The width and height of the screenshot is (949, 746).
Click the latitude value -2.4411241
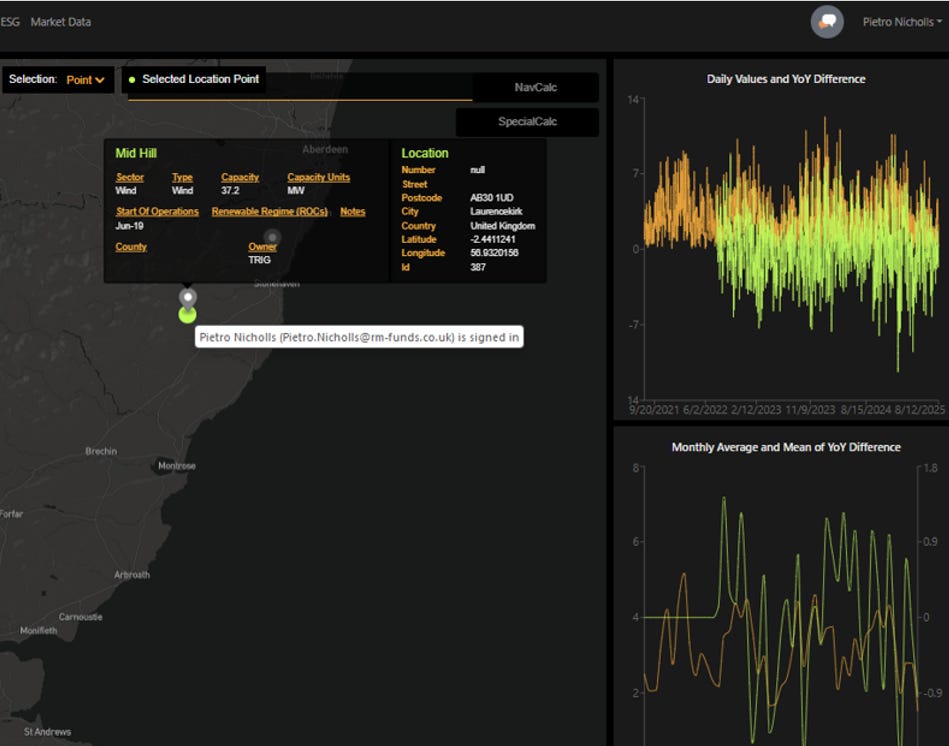493,240
